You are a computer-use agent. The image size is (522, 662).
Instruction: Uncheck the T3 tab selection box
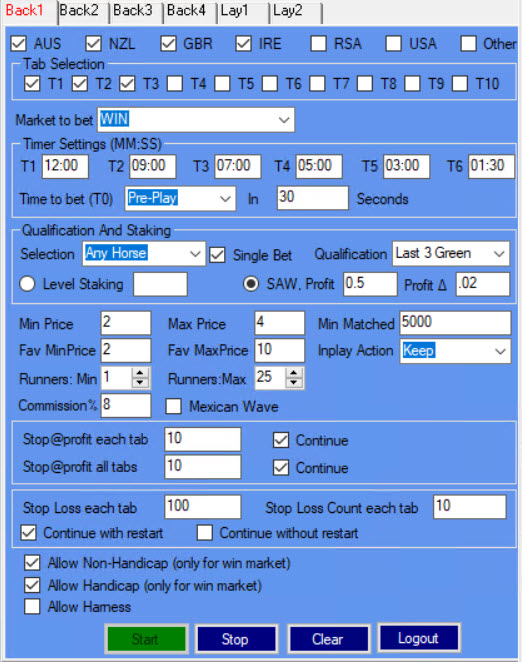[127, 84]
